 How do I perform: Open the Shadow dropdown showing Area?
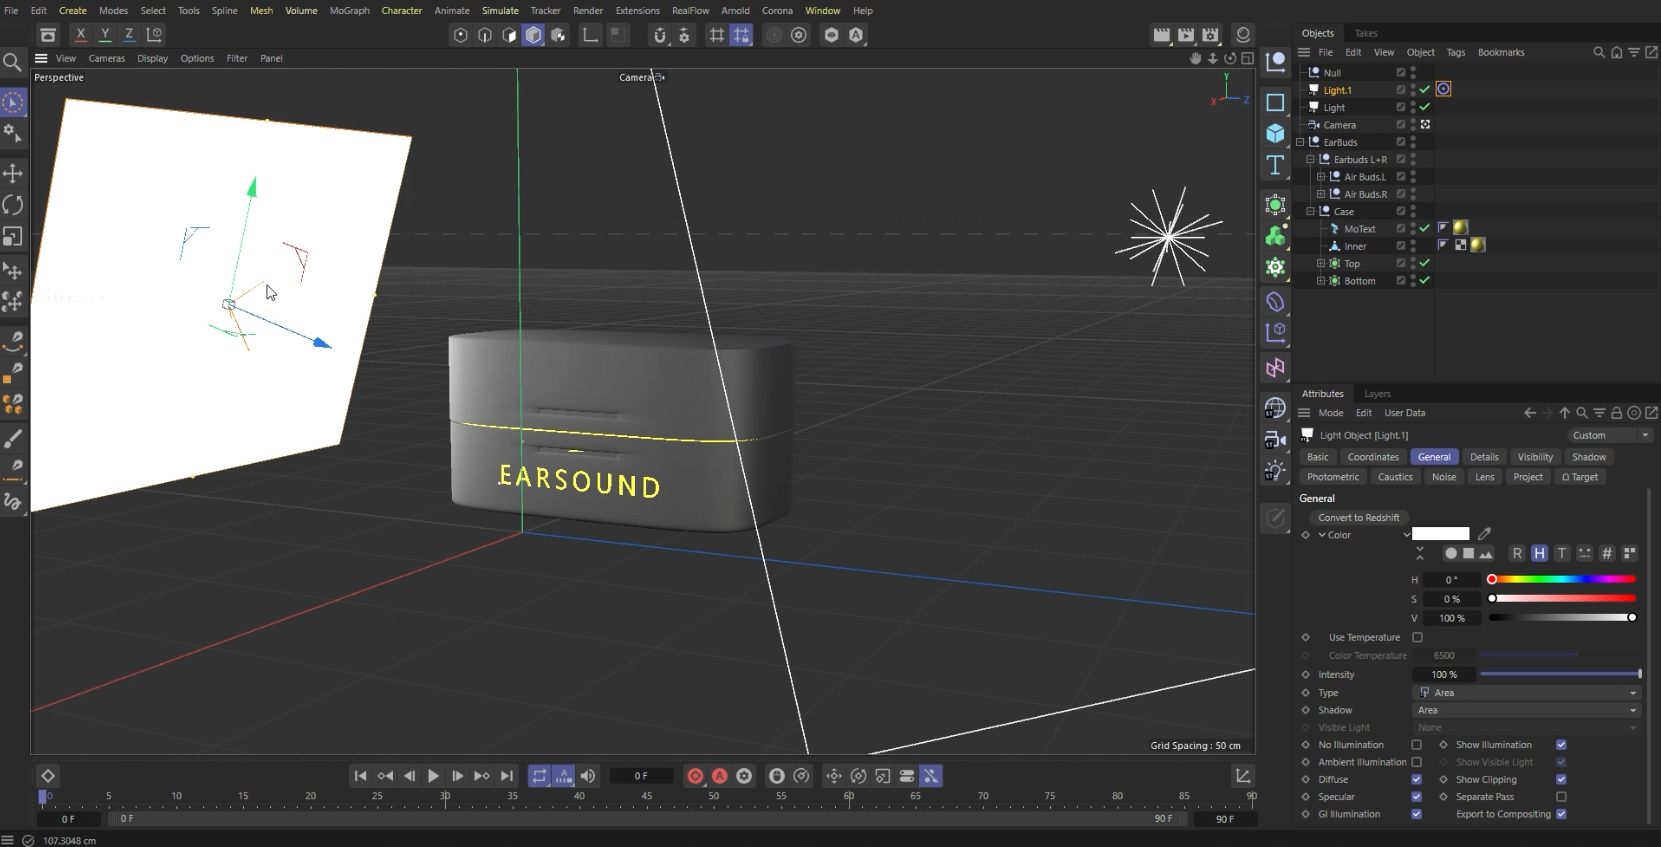click(x=1527, y=710)
